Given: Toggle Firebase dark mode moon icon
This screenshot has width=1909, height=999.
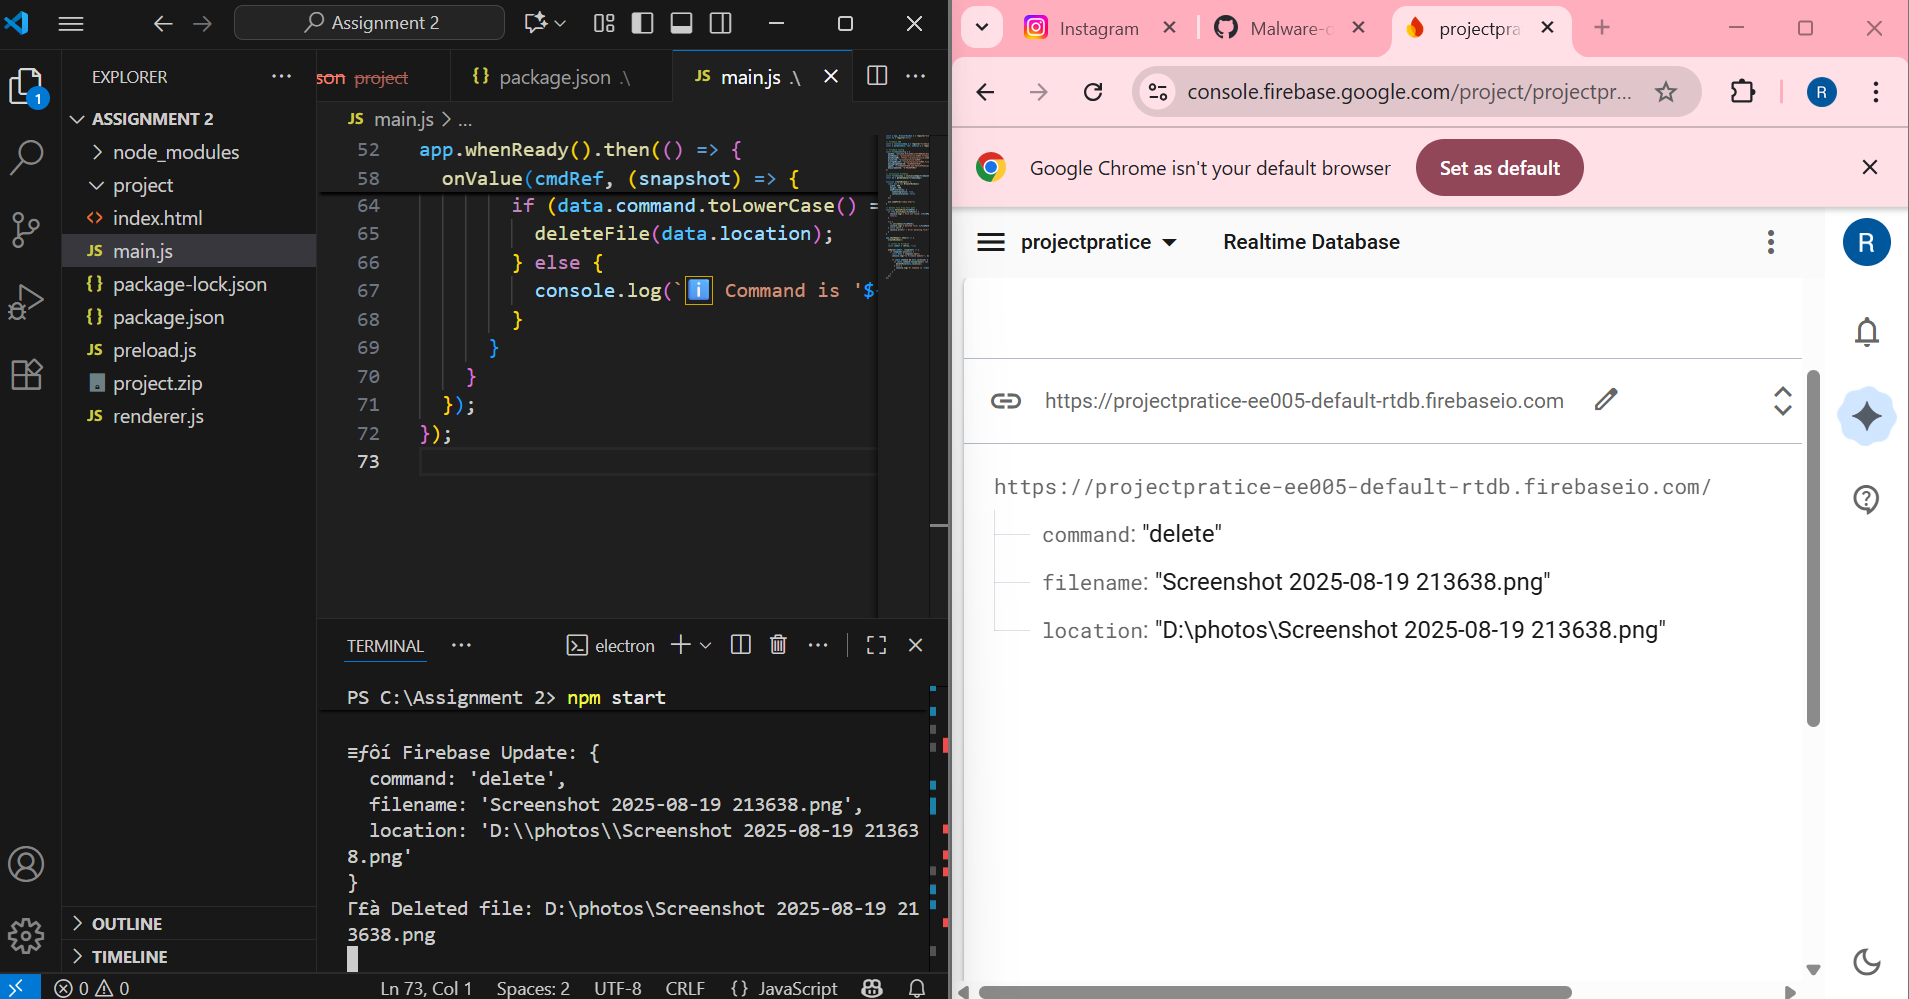Looking at the screenshot, I should 1866,961.
